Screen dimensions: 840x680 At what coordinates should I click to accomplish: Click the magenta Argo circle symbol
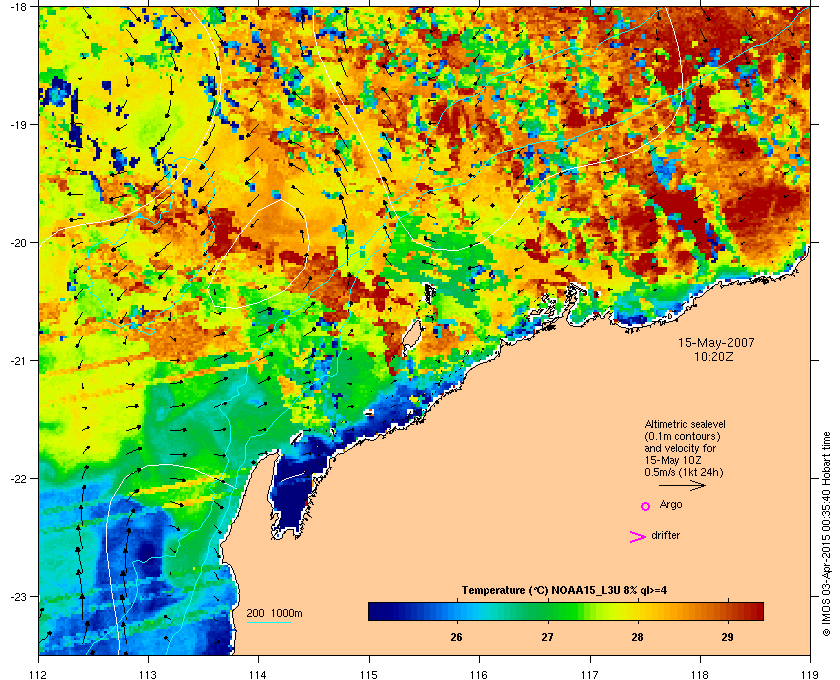click(646, 506)
